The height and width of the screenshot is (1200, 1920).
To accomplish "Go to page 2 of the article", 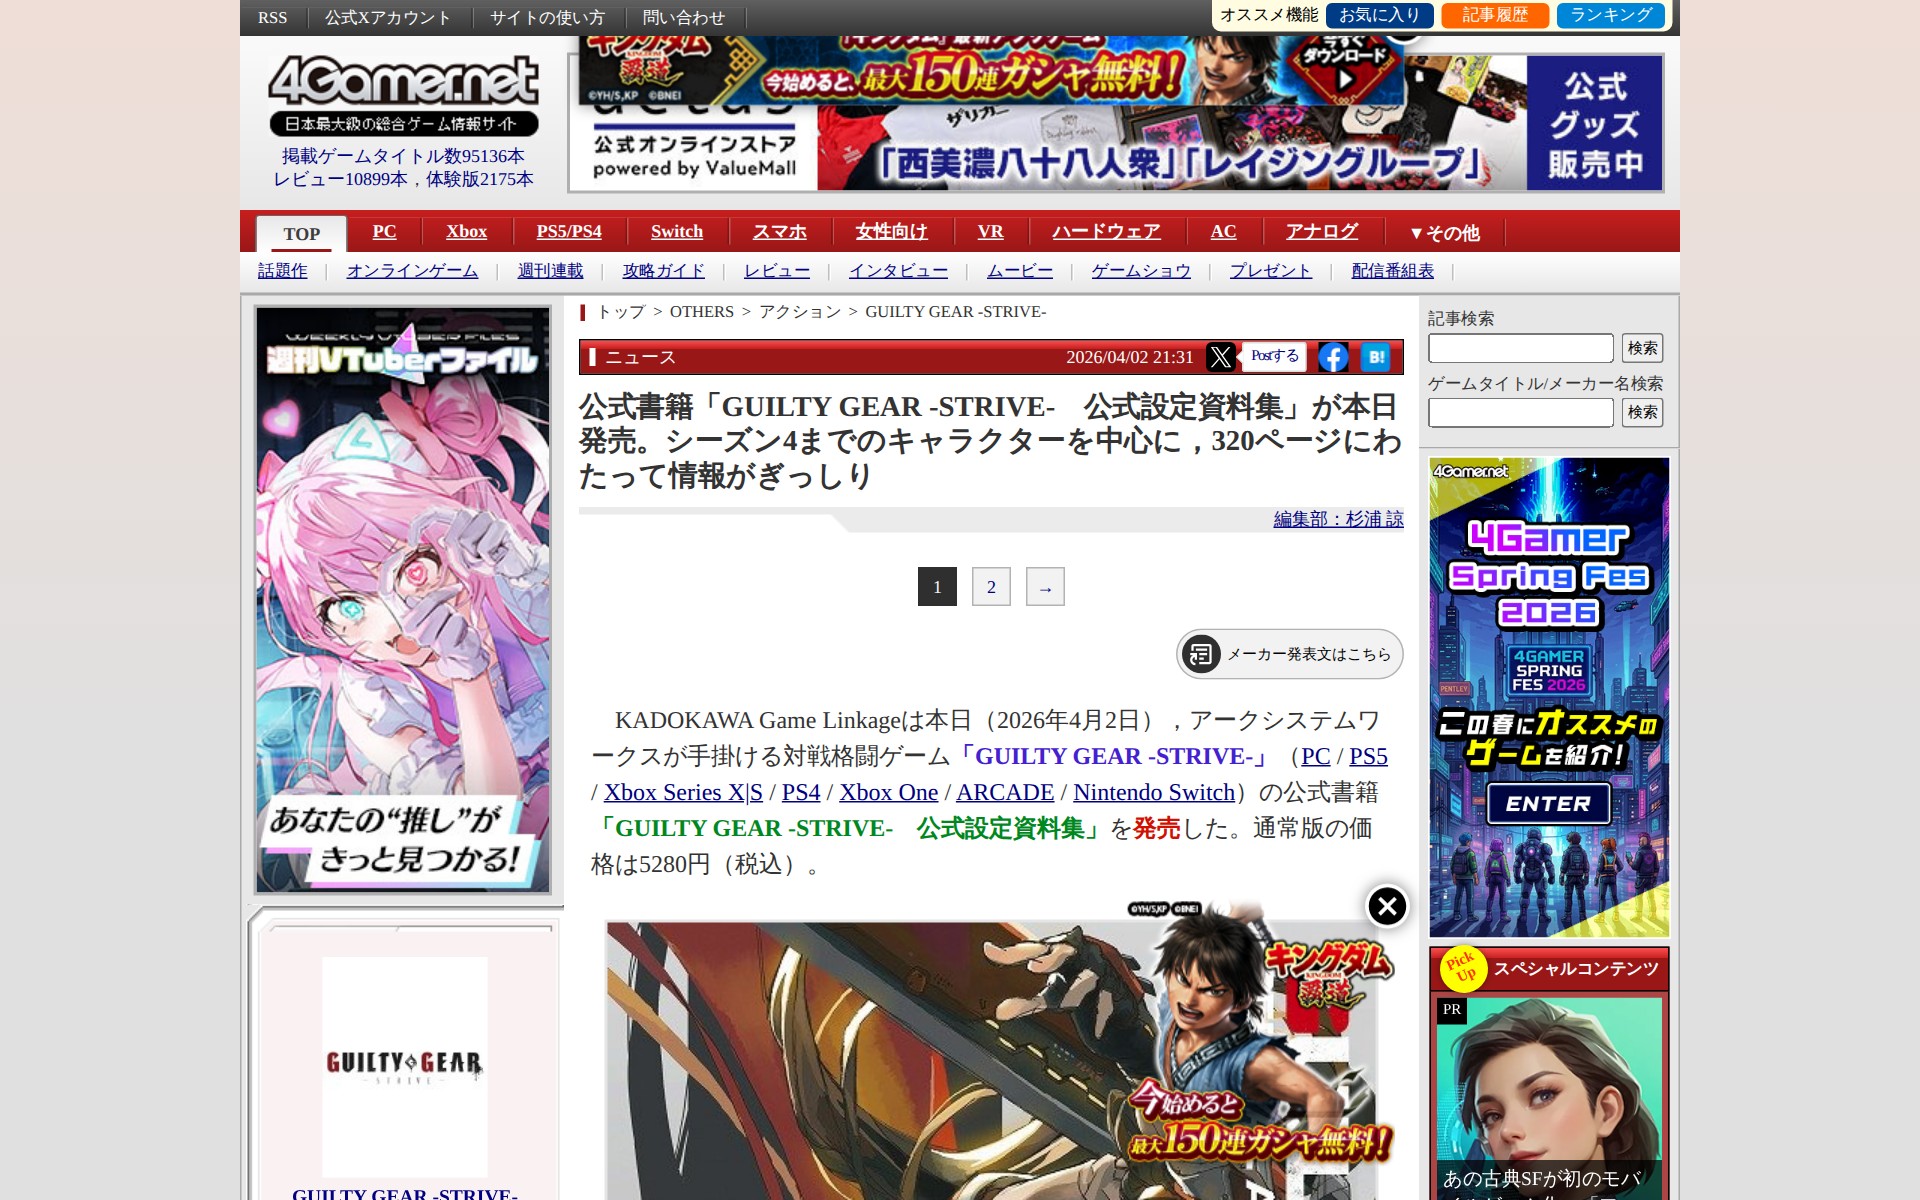I will pos(991,587).
